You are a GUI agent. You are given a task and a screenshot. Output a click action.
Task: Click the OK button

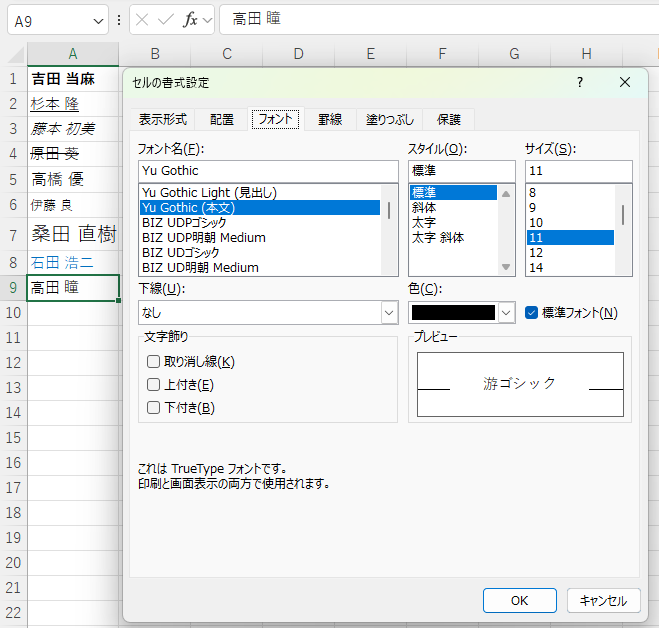[519, 601]
